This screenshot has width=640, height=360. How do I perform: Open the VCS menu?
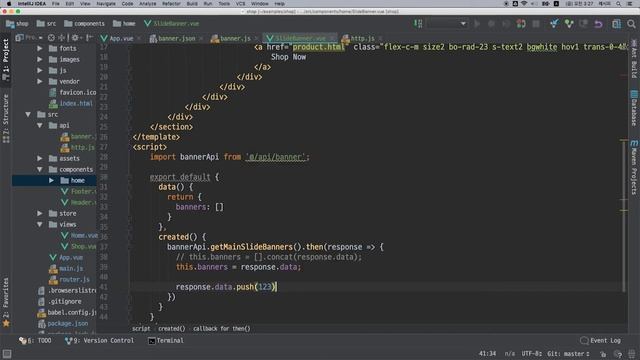pyautogui.click(x=241, y=4)
